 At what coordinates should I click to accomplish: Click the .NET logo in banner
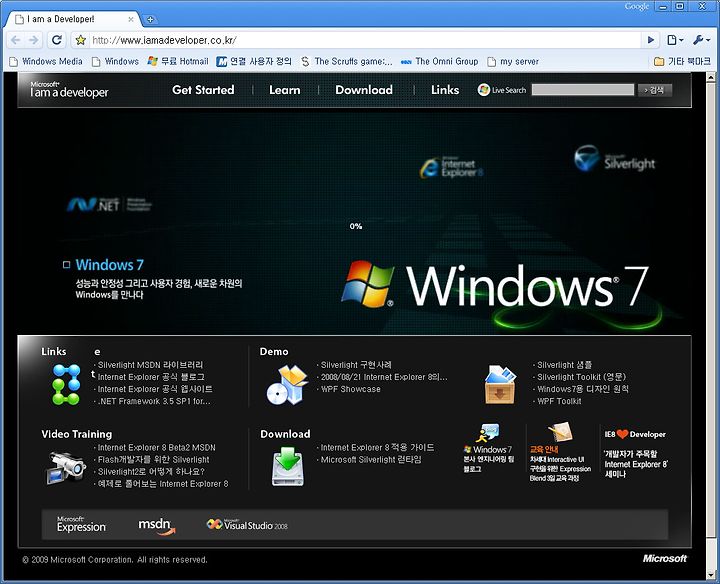pyautogui.click(x=109, y=204)
